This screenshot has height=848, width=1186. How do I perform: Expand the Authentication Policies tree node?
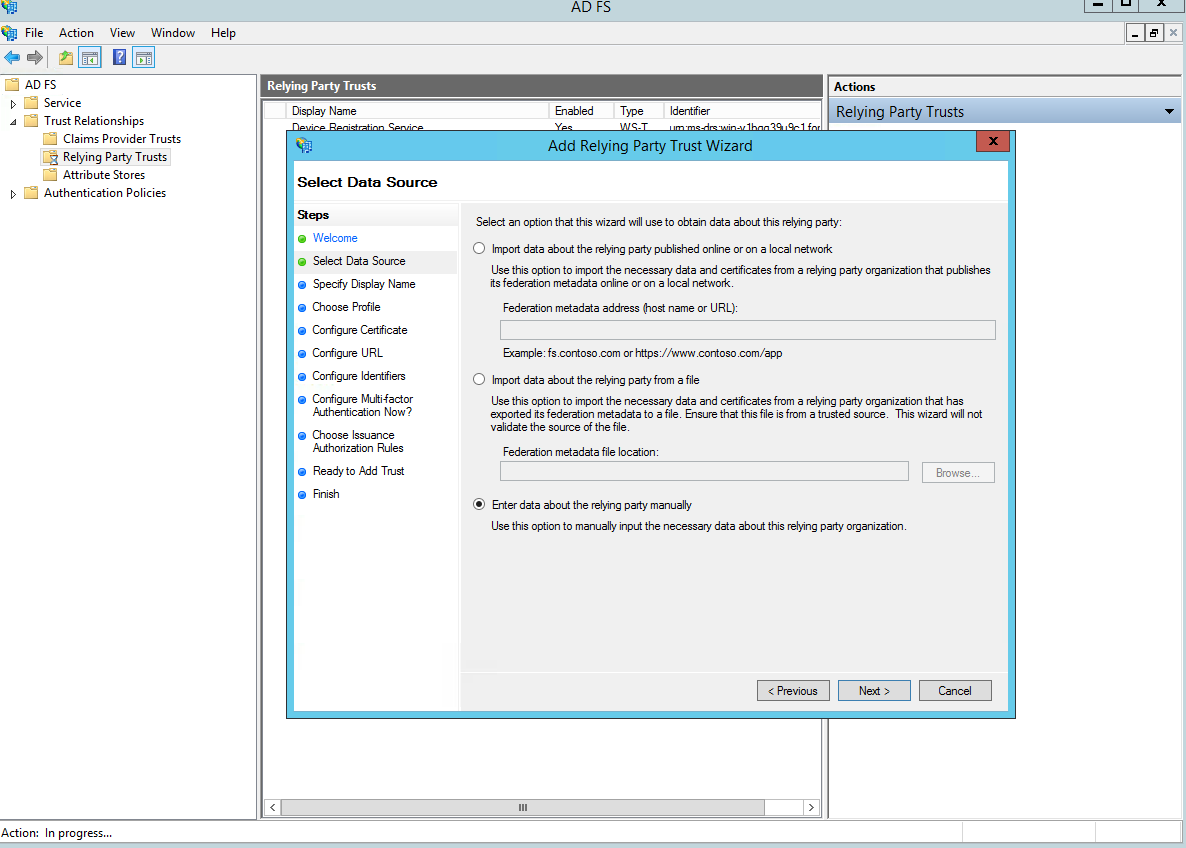pos(13,194)
